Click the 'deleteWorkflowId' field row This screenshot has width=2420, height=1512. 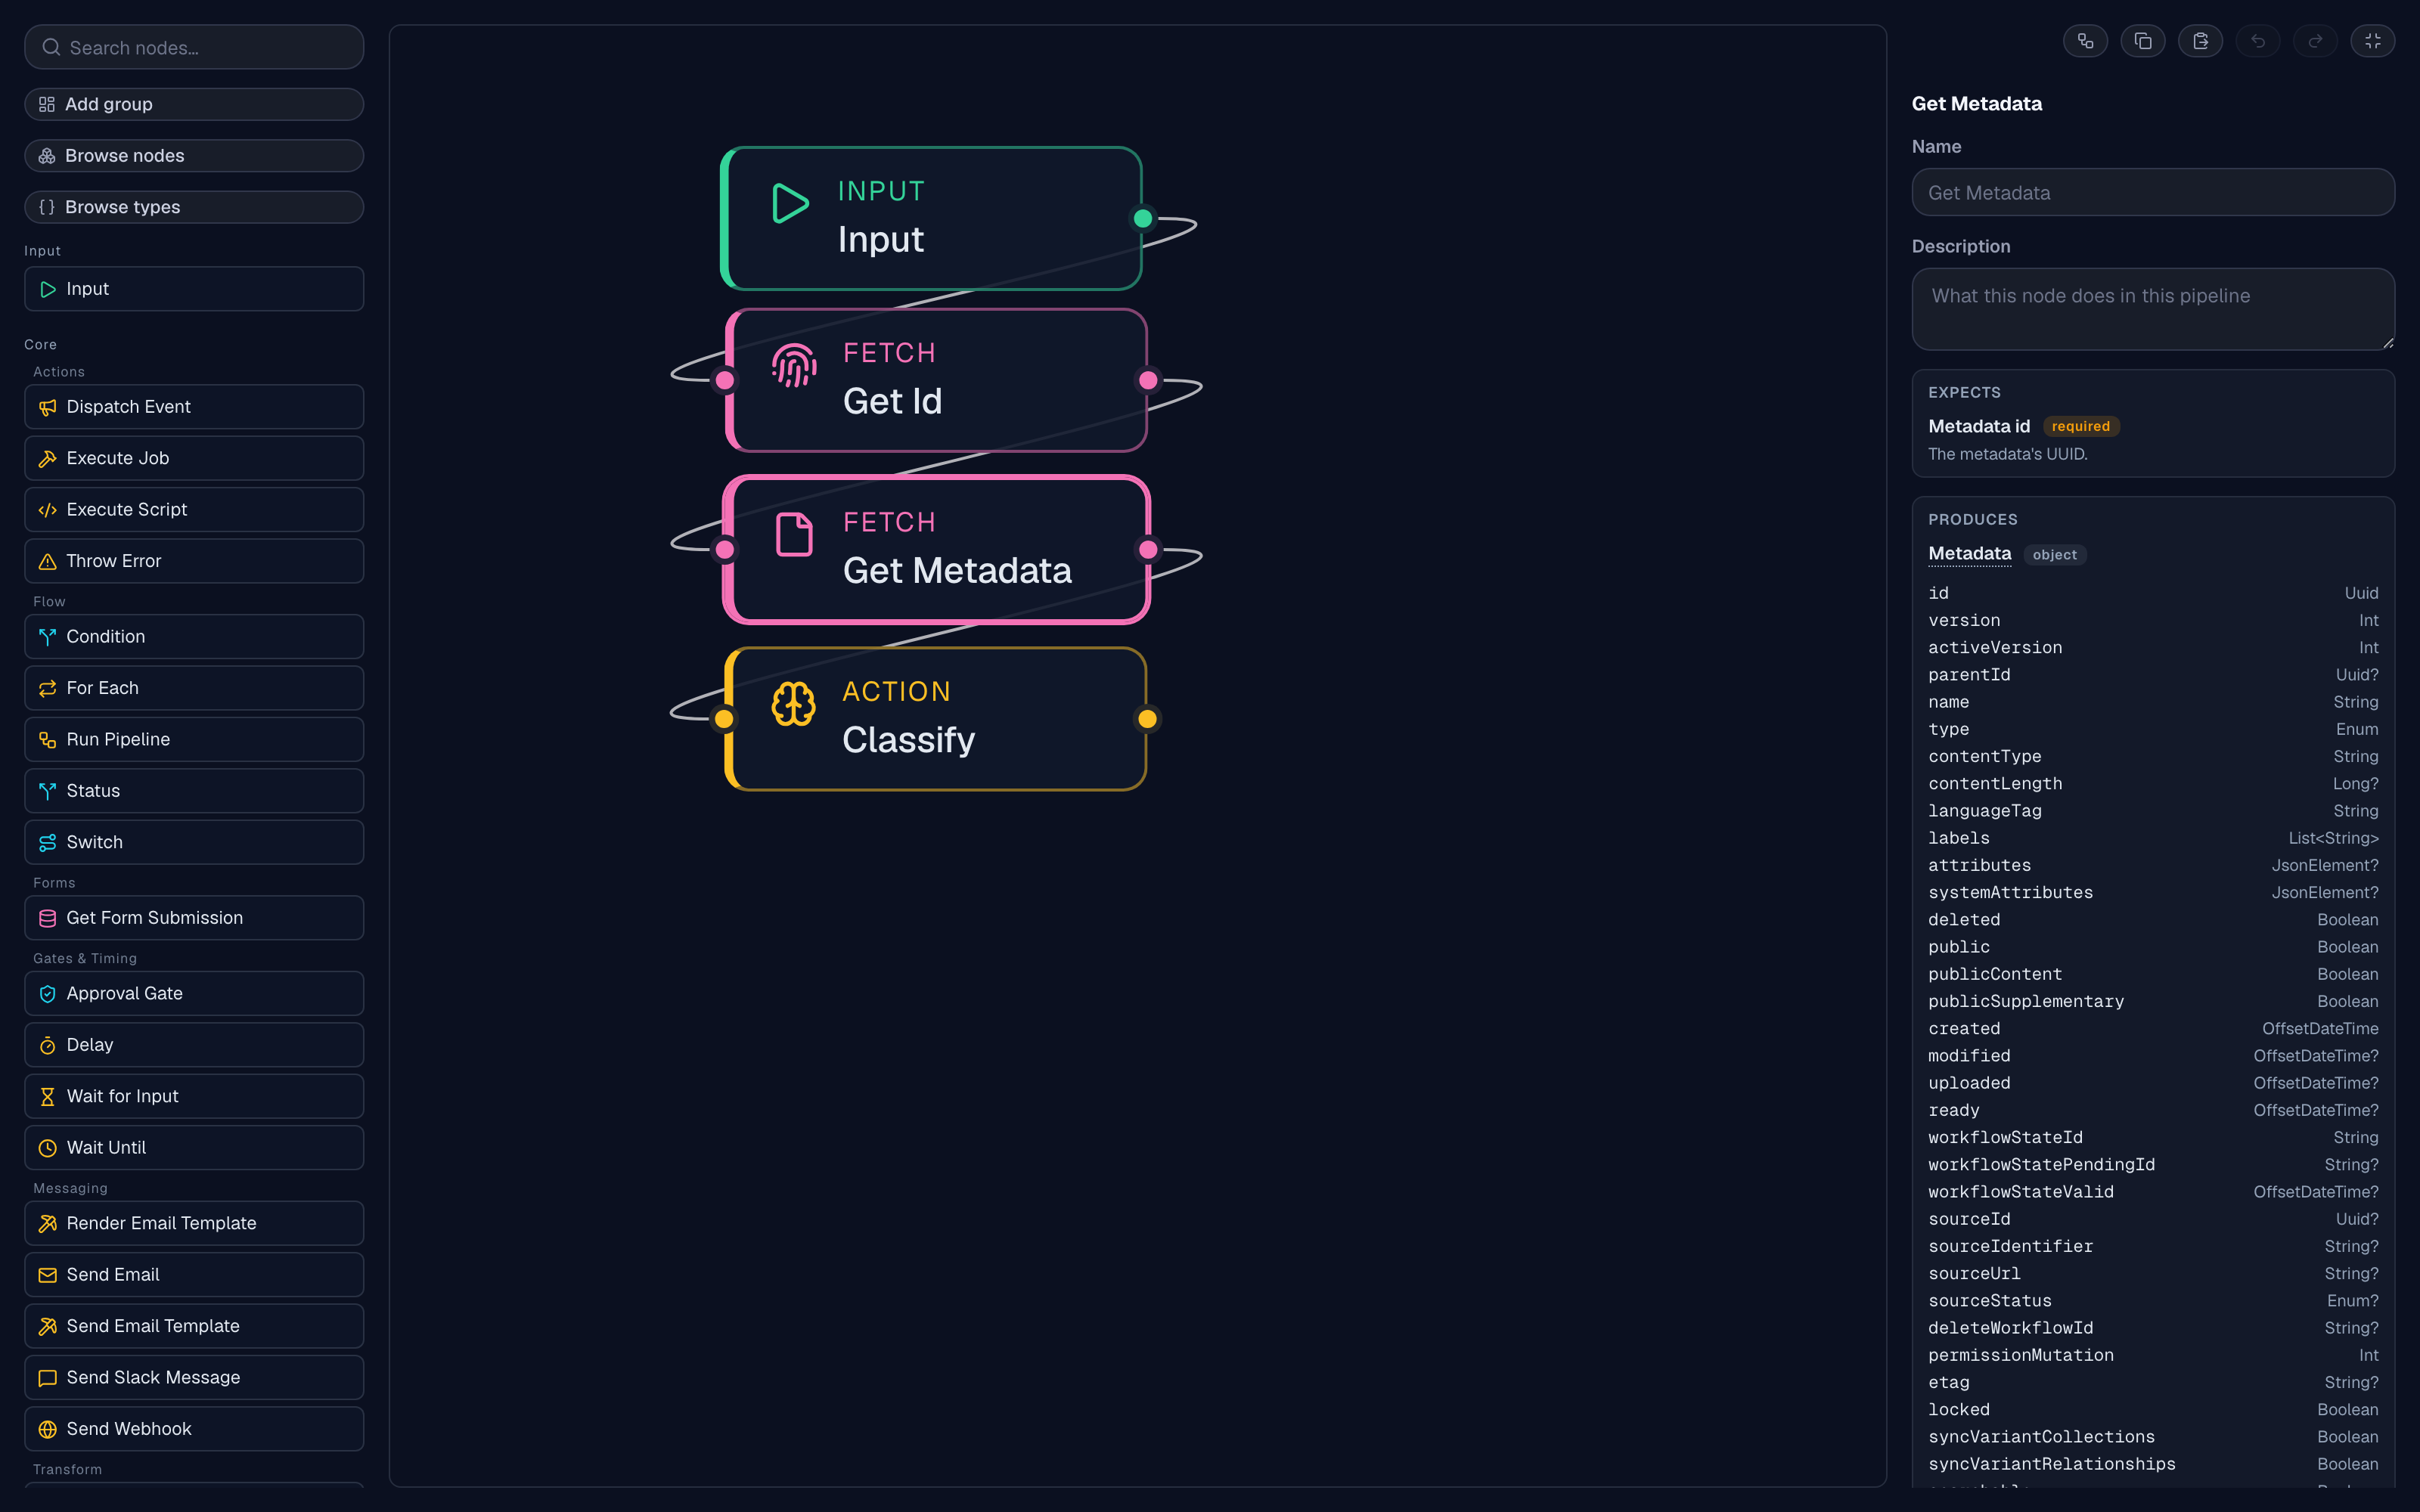[2153, 1328]
